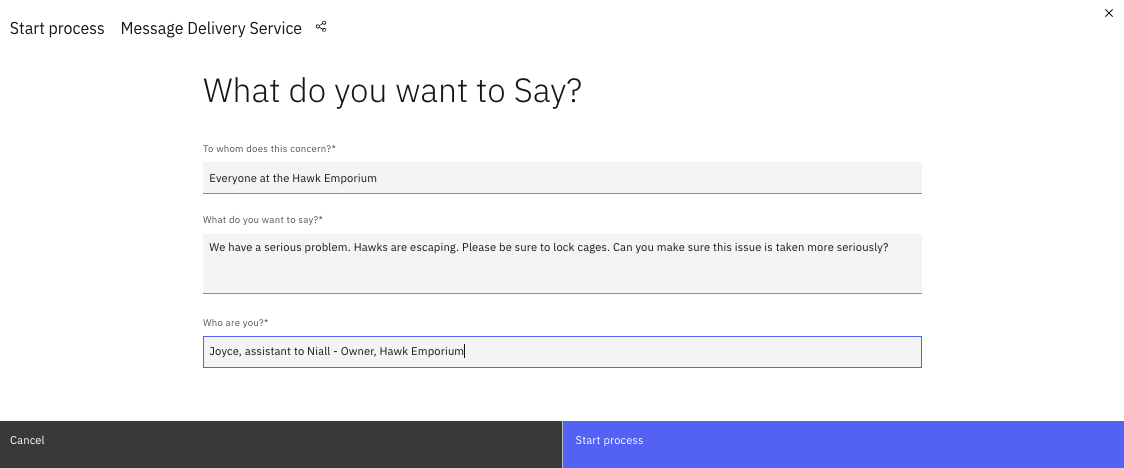Click the blue Start process button
Screen dimensions: 1124x468
[x=843, y=441]
